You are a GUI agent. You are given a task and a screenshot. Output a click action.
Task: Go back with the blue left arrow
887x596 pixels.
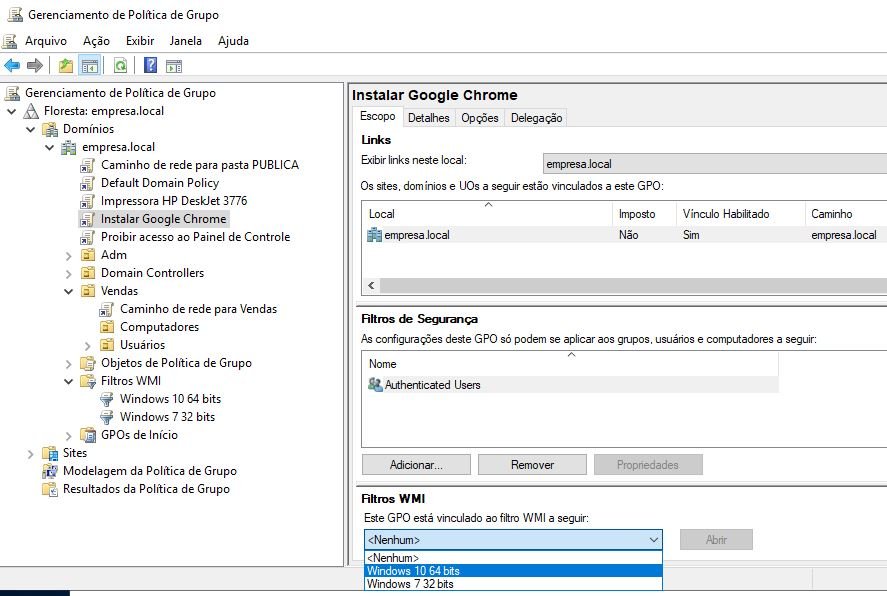point(12,66)
